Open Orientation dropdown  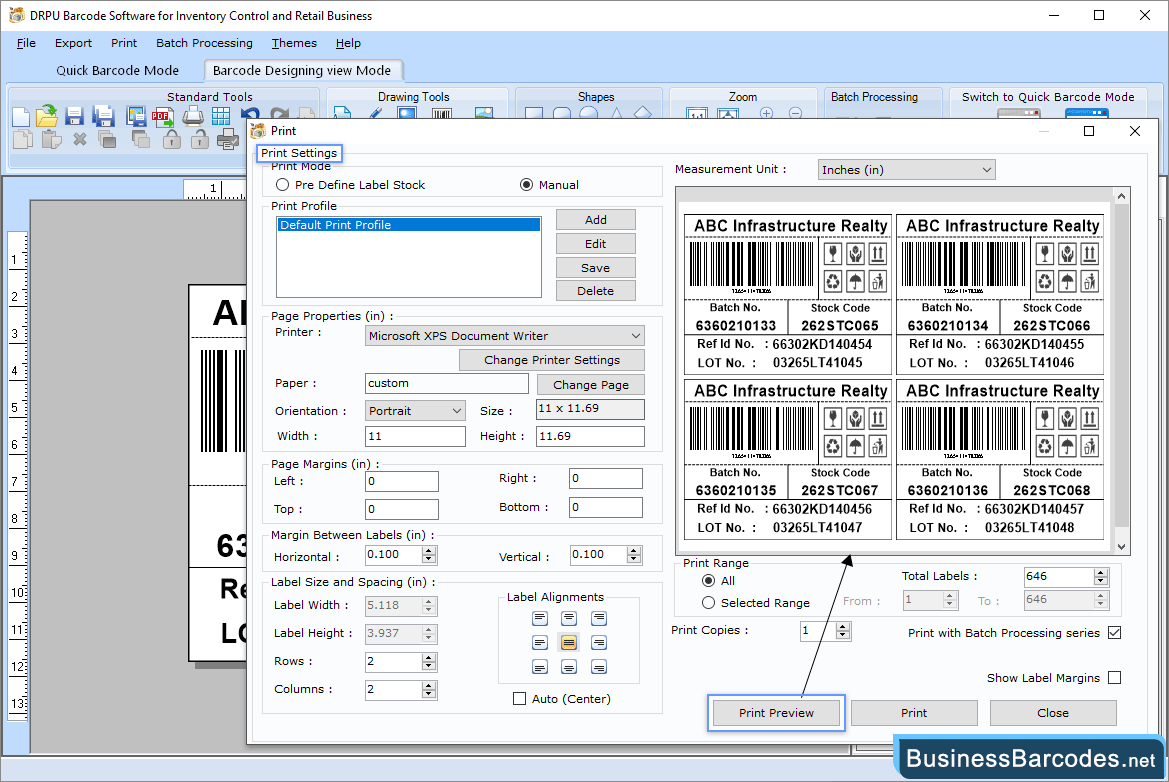click(415, 411)
